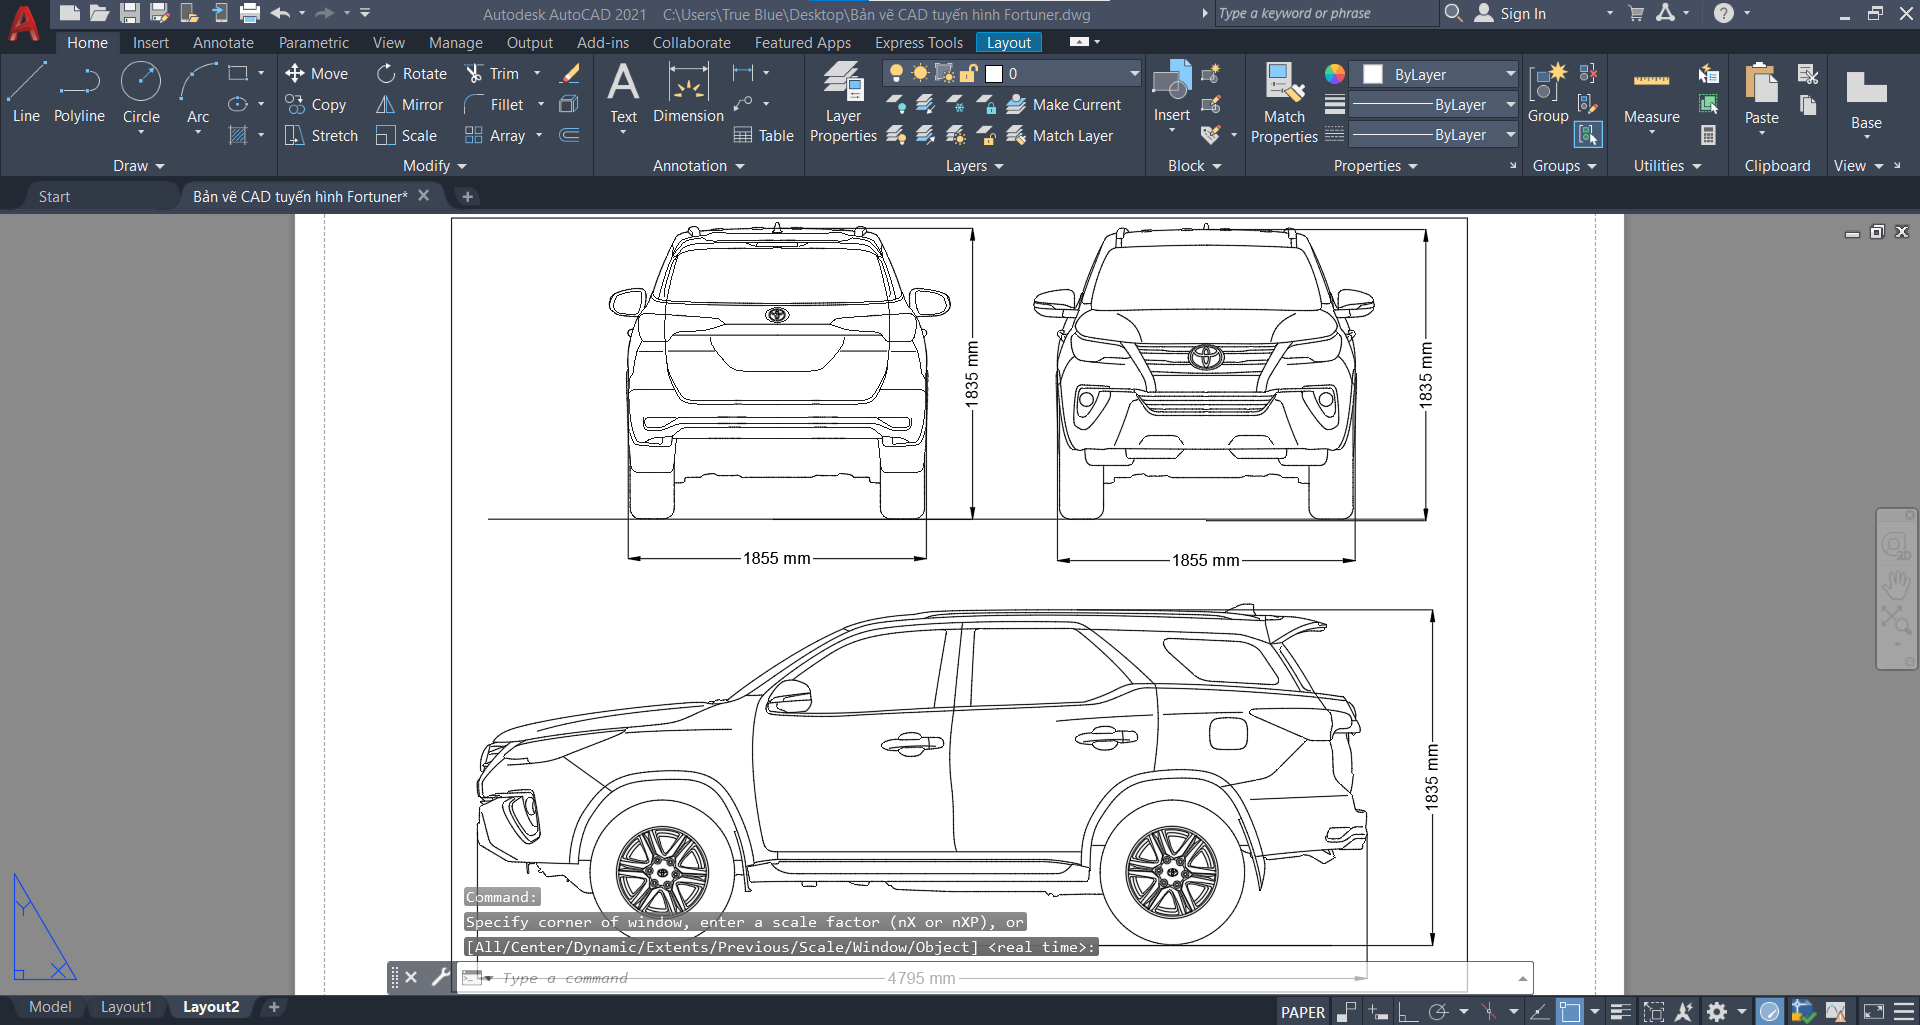
Task: Activate the Array tool
Action: coord(495,135)
